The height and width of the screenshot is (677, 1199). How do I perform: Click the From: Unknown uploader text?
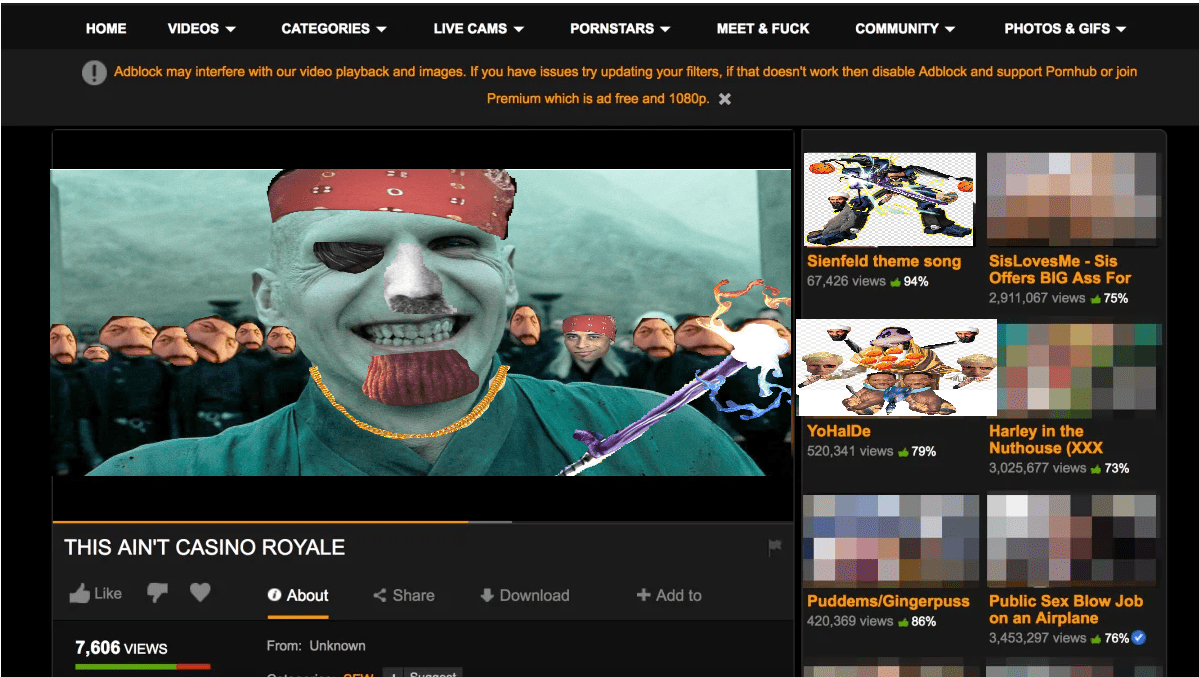(316, 646)
